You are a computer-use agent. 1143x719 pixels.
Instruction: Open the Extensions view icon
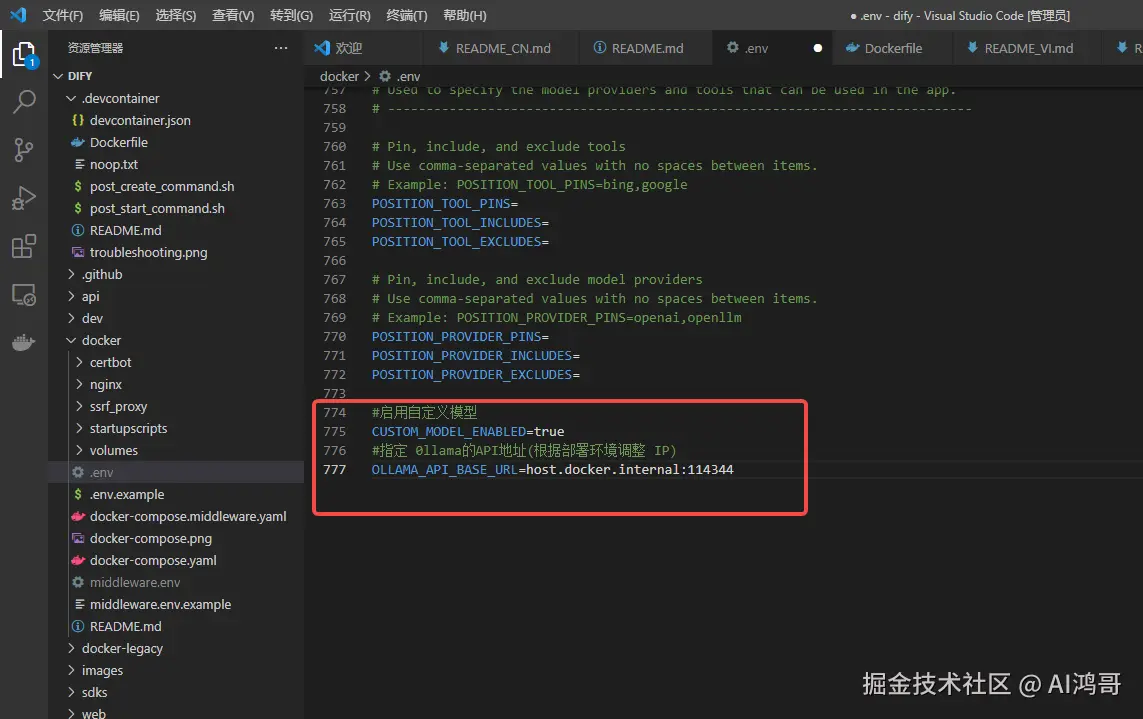(23, 246)
